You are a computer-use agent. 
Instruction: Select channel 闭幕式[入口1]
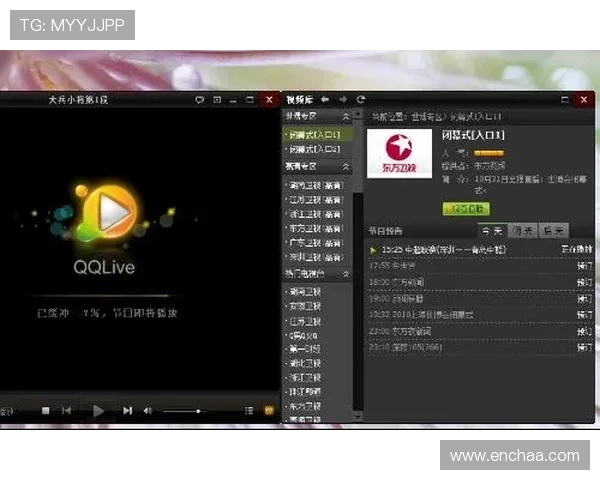[317, 135]
